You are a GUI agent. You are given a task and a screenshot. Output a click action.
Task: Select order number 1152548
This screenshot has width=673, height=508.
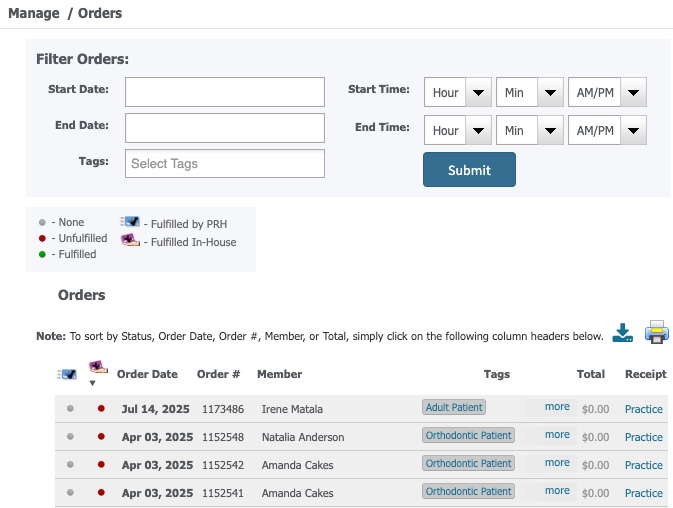click(x=223, y=437)
